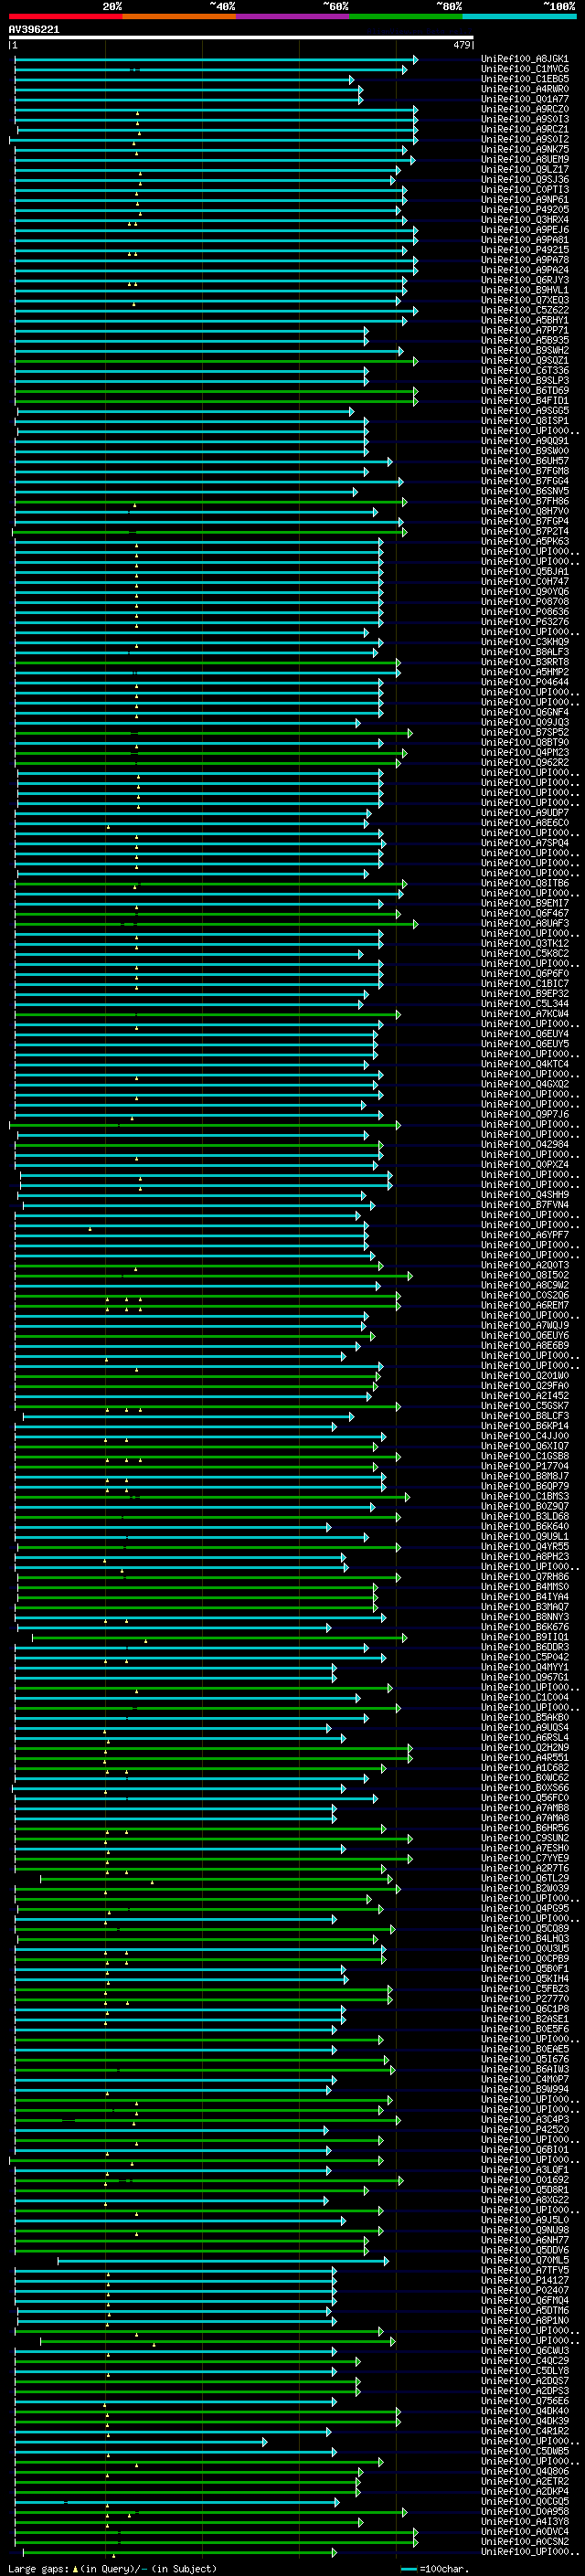The height and width of the screenshot is (2576, 585).
Task: Select hit label UniRef100_A9SOI3
Action: pos(525,119)
